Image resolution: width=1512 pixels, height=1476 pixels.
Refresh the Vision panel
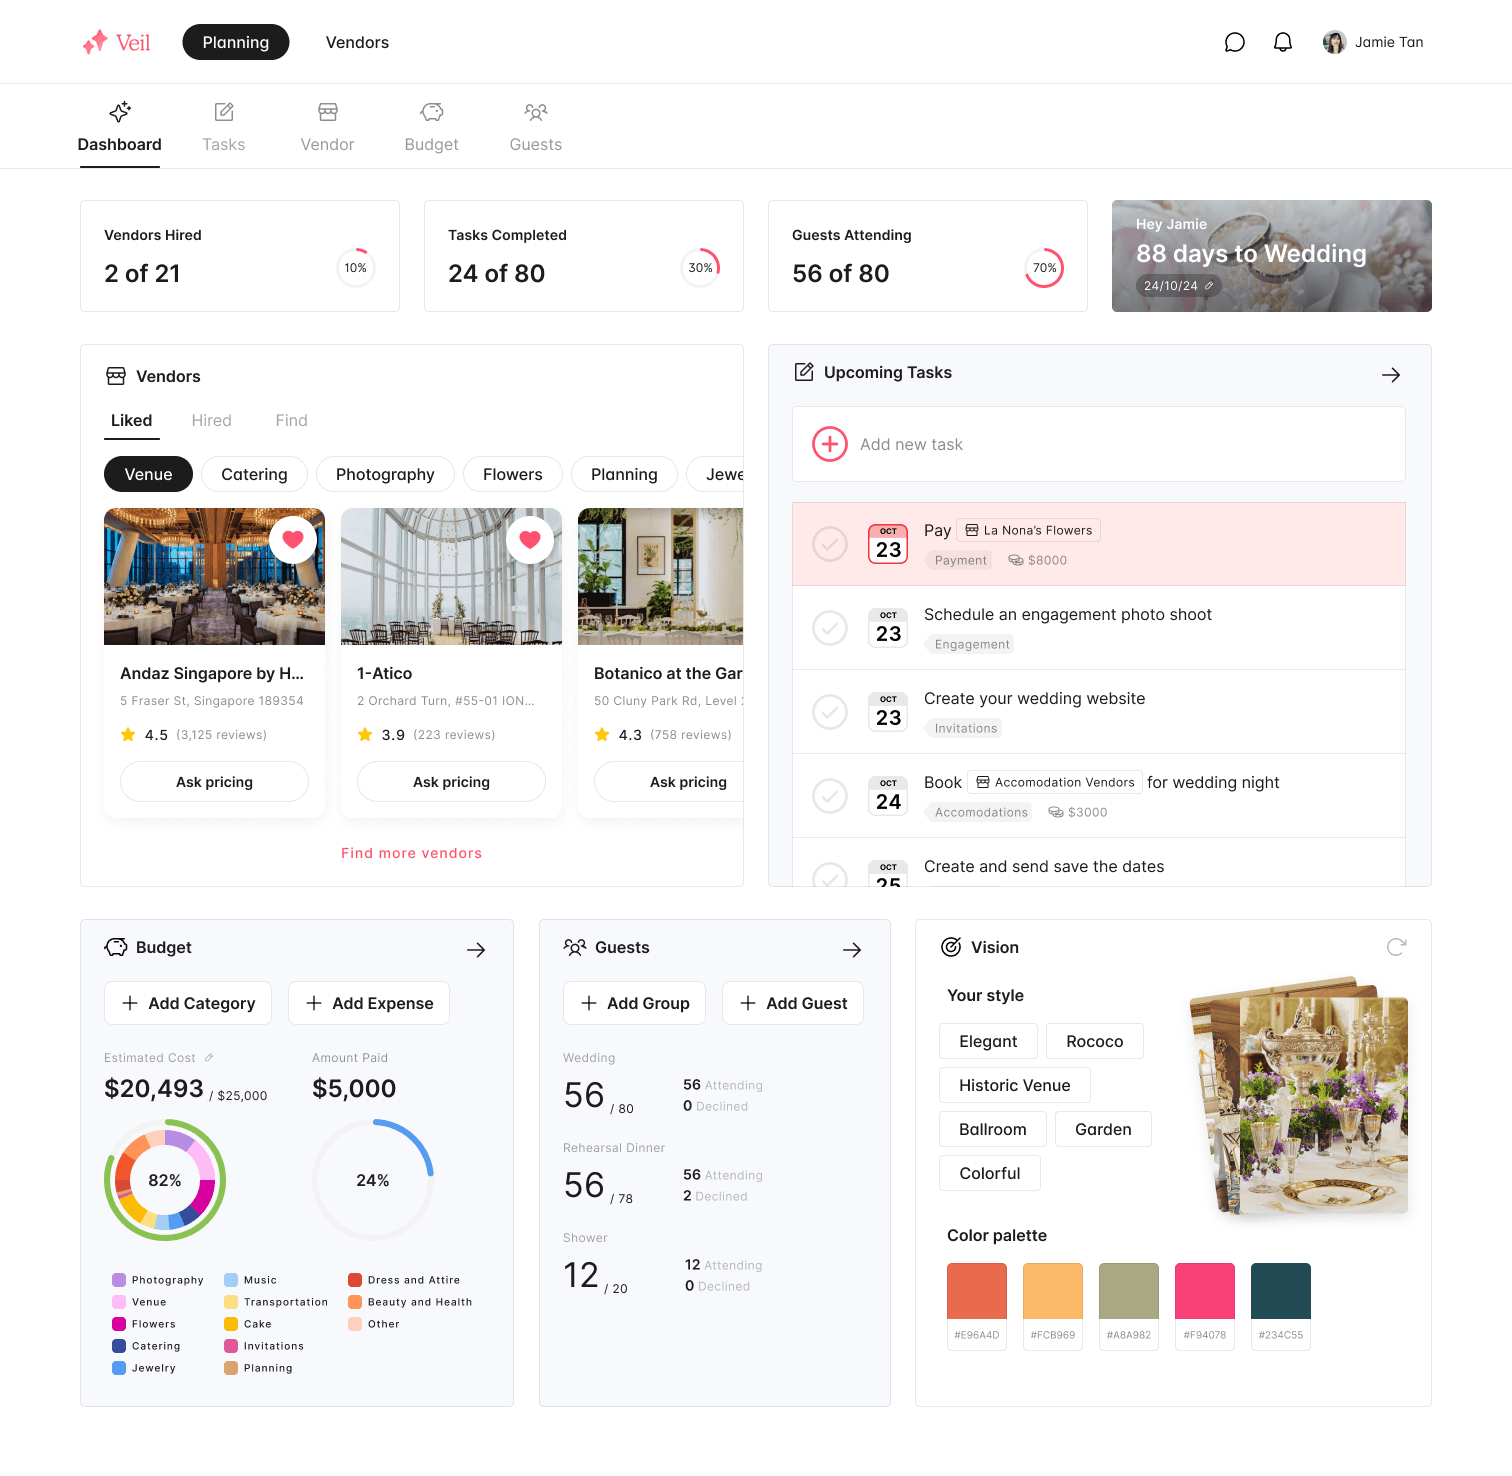[1397, 947]
